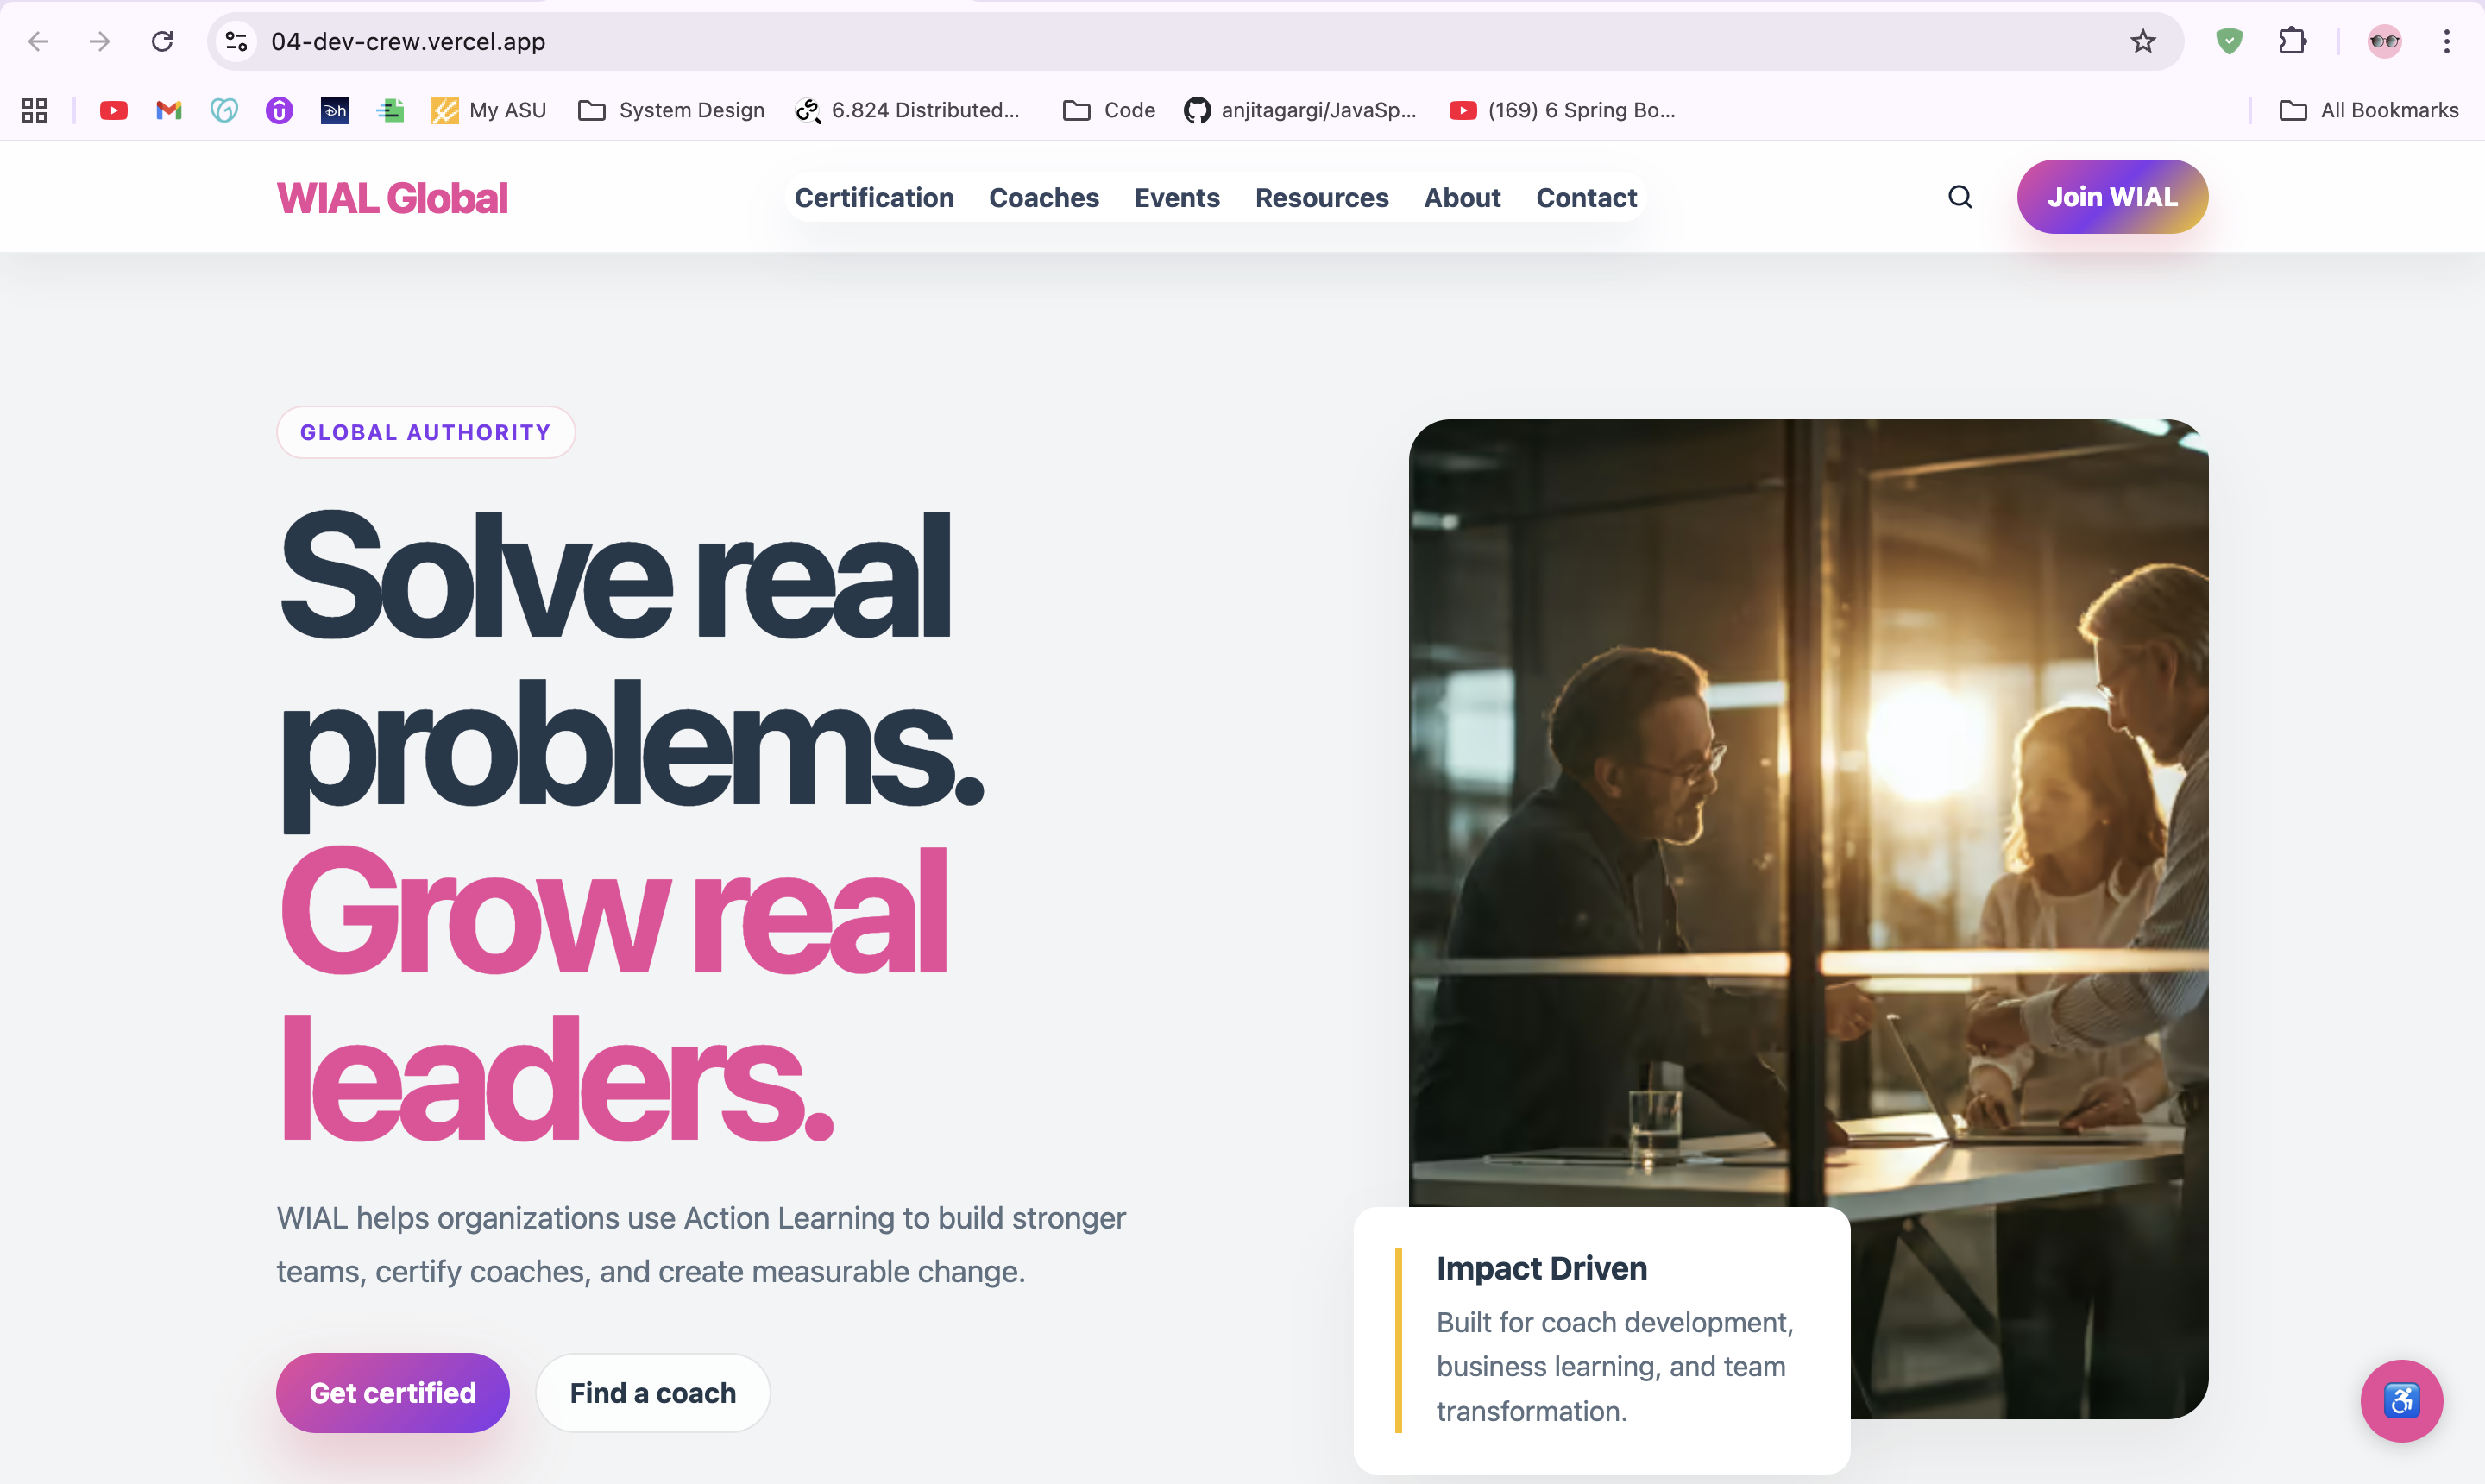Click the Find a coach button
2485x1484 pixels.
click(x=653, y=1392)
